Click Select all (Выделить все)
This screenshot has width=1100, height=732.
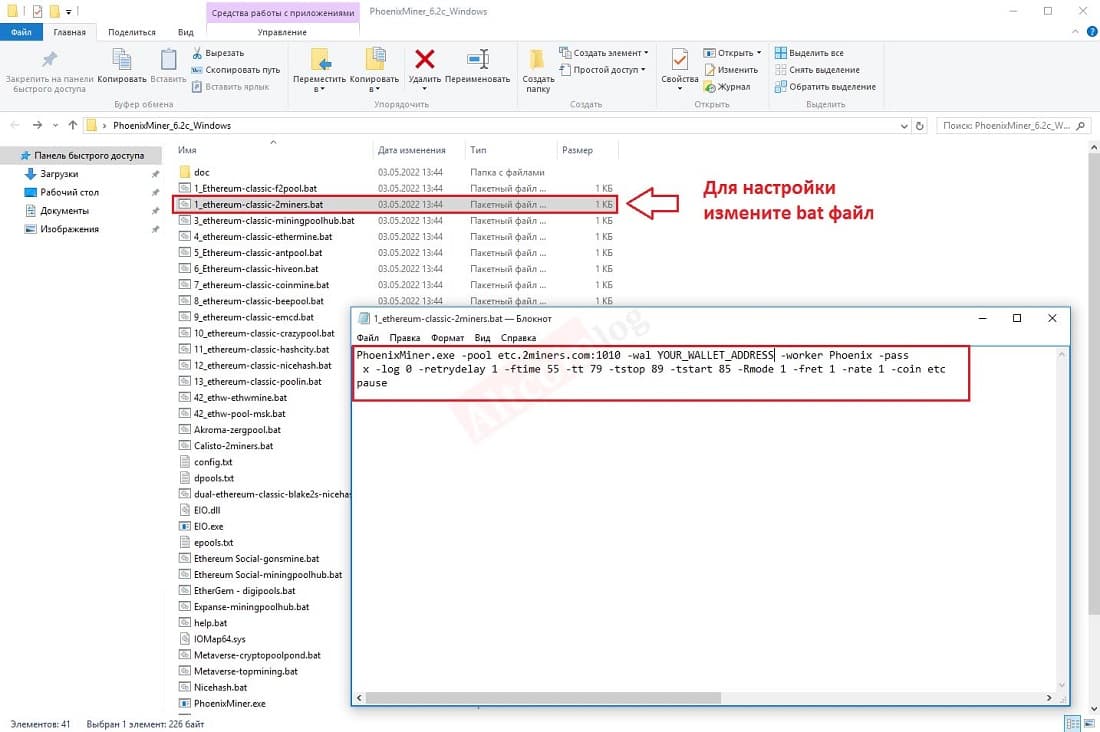point(809,53)
